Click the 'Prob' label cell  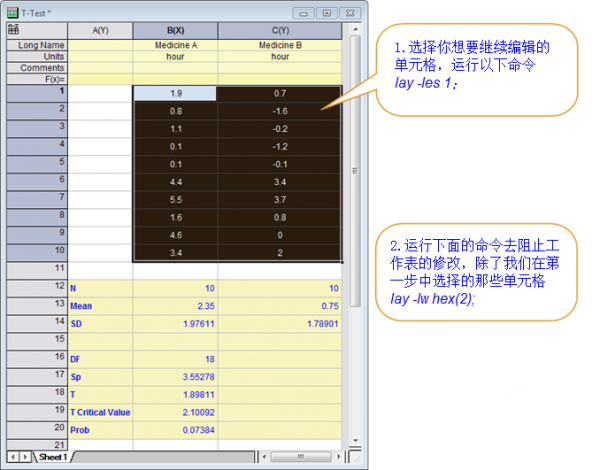100,430
